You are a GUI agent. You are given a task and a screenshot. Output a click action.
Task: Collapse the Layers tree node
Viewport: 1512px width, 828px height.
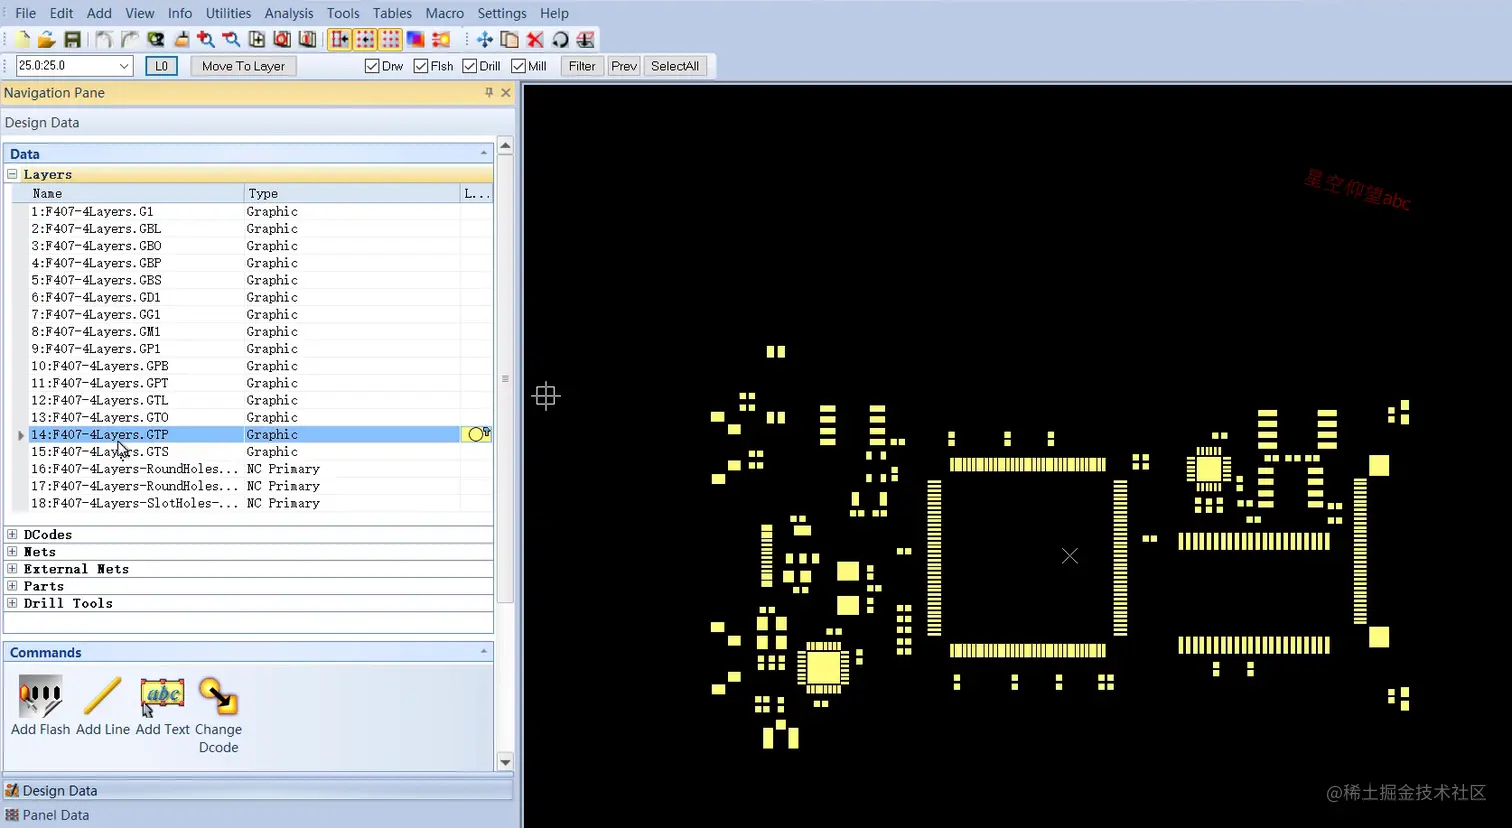(x=12, y=174)
